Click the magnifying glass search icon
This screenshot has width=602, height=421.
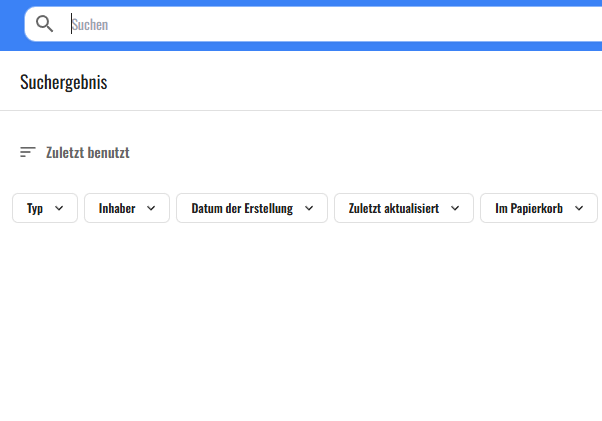44,24
